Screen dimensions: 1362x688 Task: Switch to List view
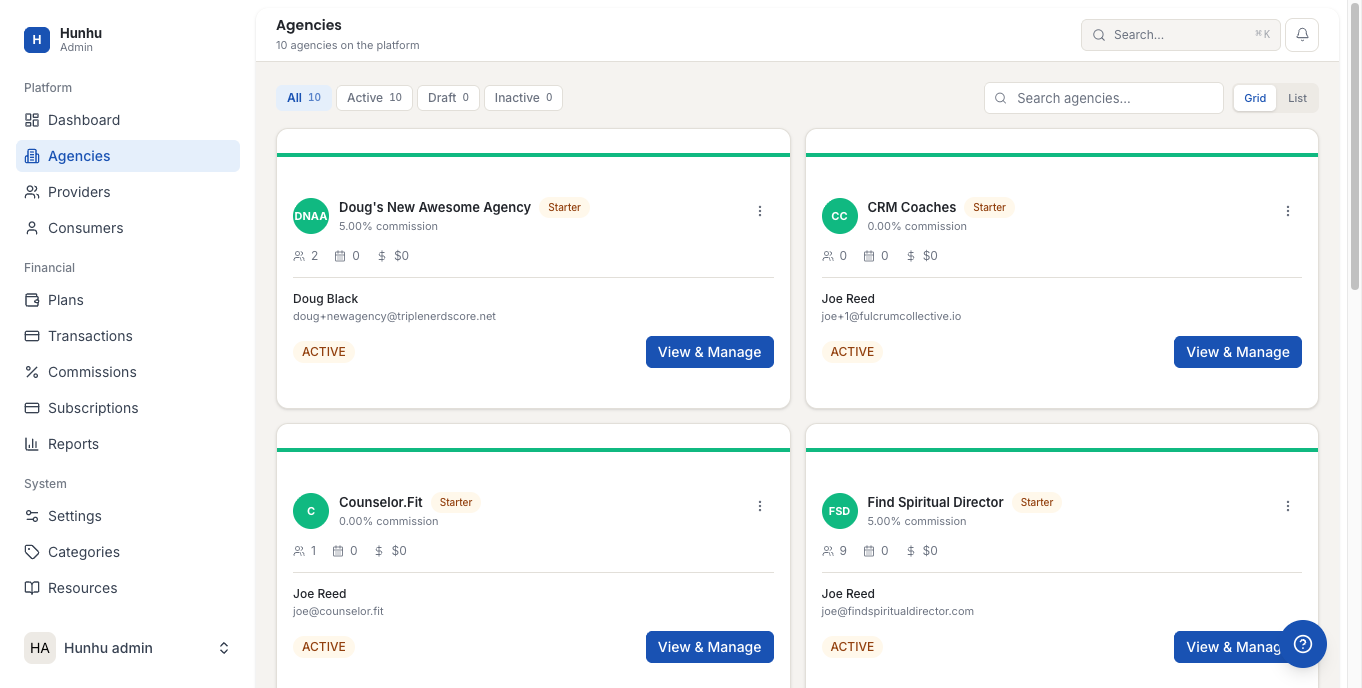click(1297, 98)
